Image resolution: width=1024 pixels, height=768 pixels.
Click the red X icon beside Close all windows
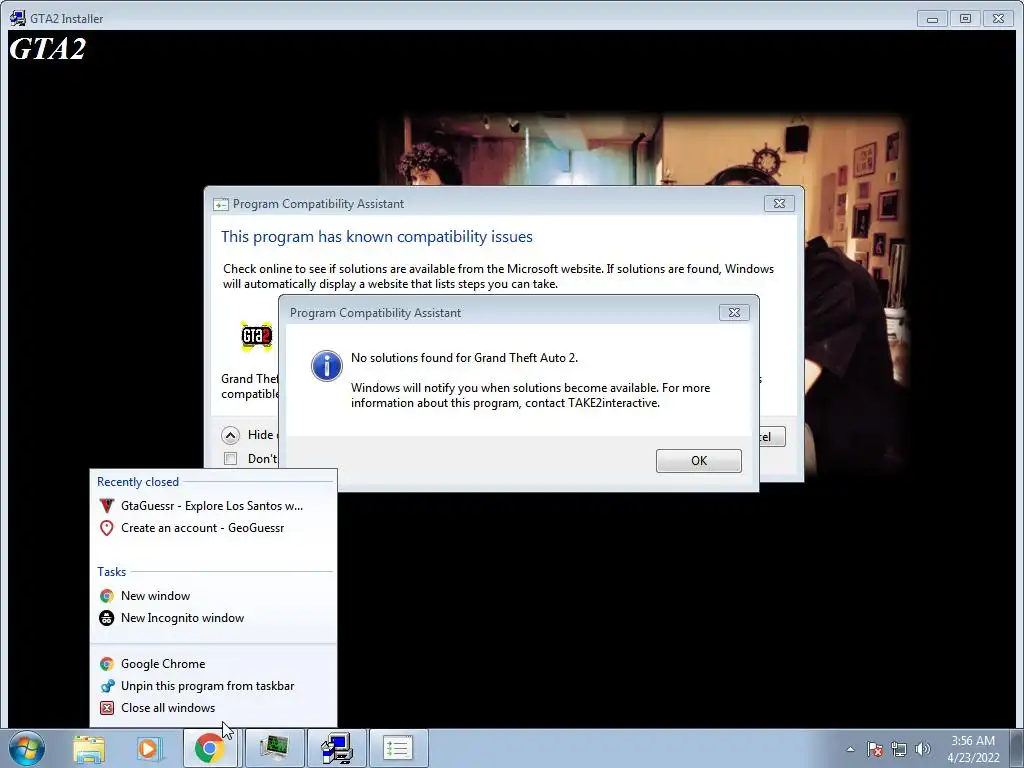click(x=106, y=708)
